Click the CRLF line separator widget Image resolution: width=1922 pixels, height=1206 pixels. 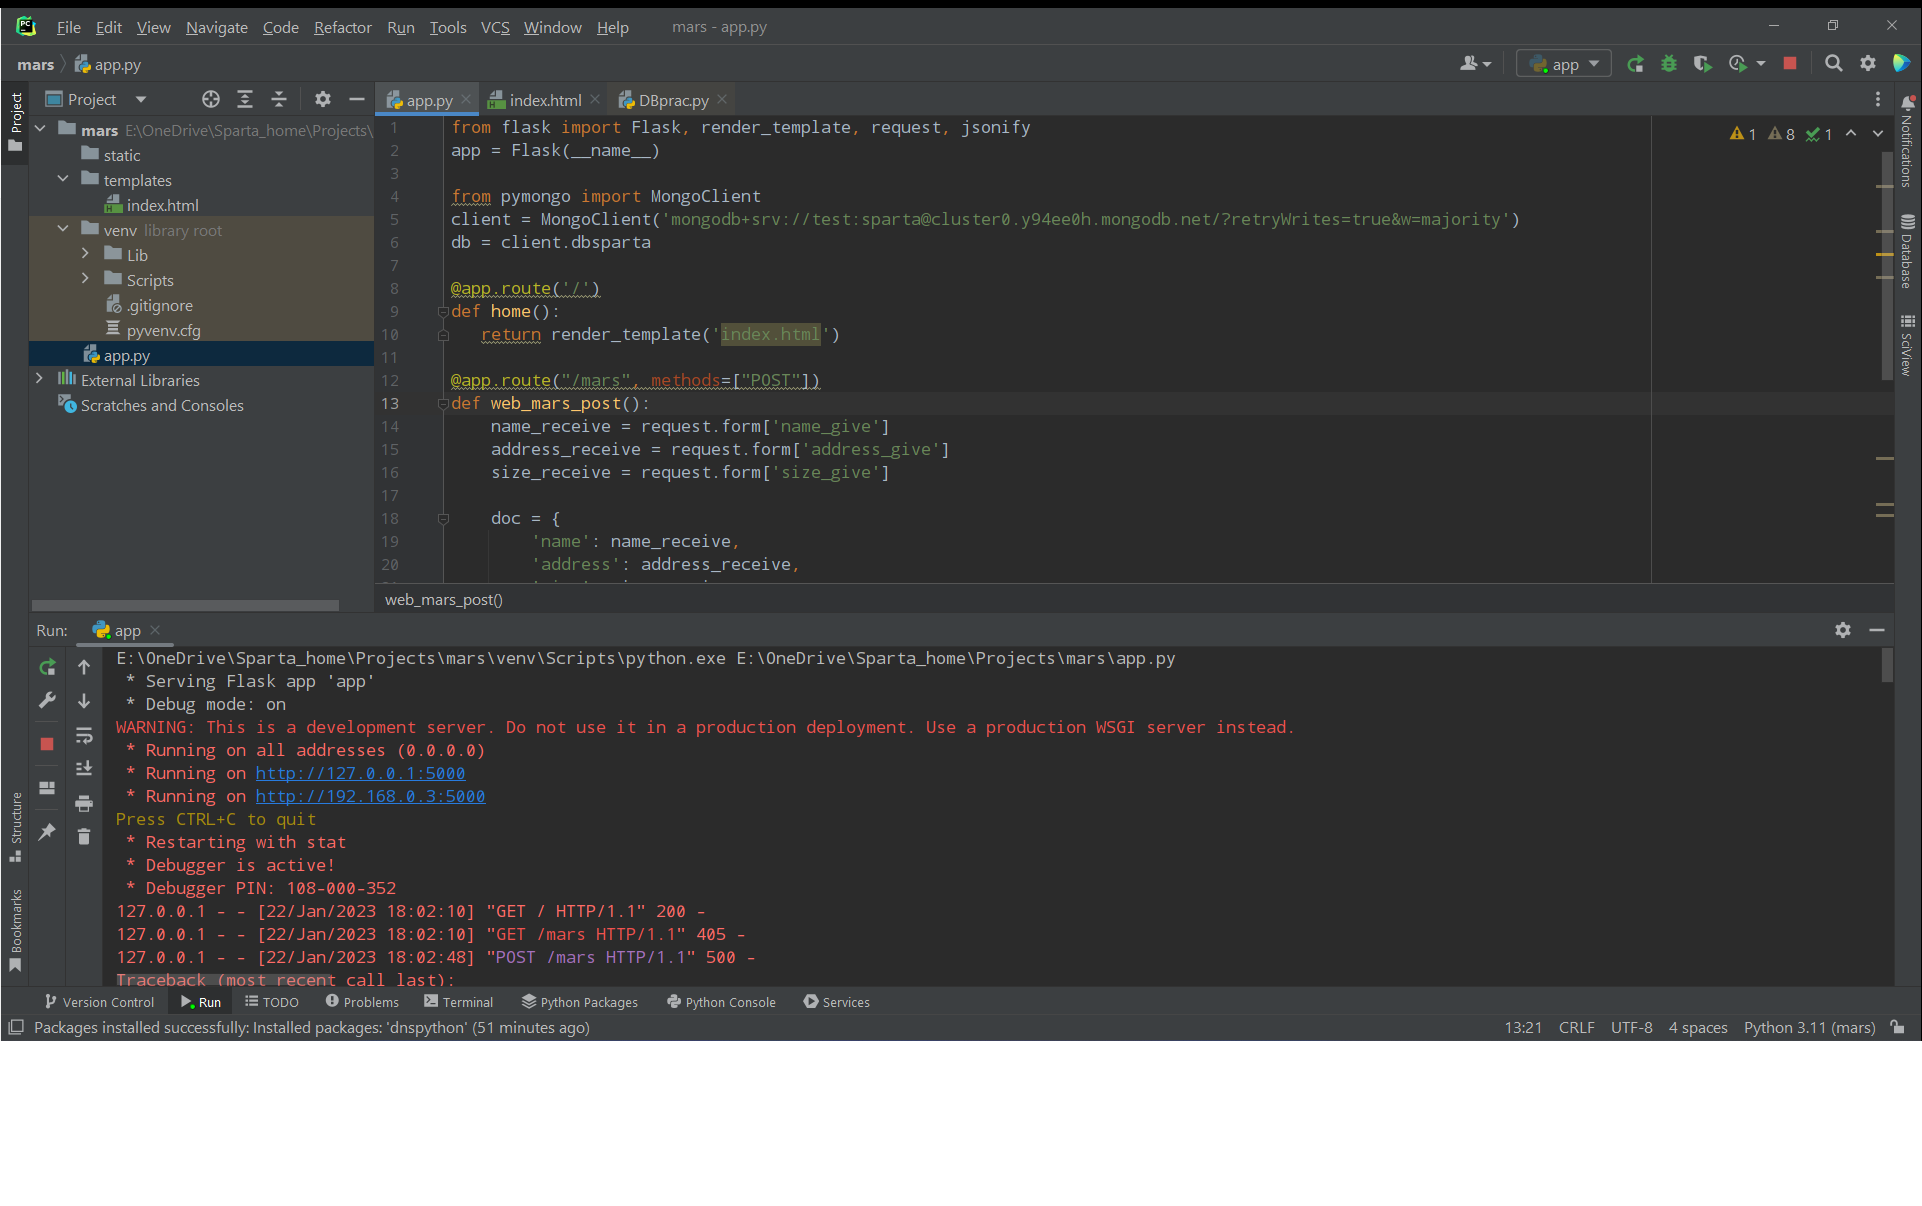[1576, 1027]
